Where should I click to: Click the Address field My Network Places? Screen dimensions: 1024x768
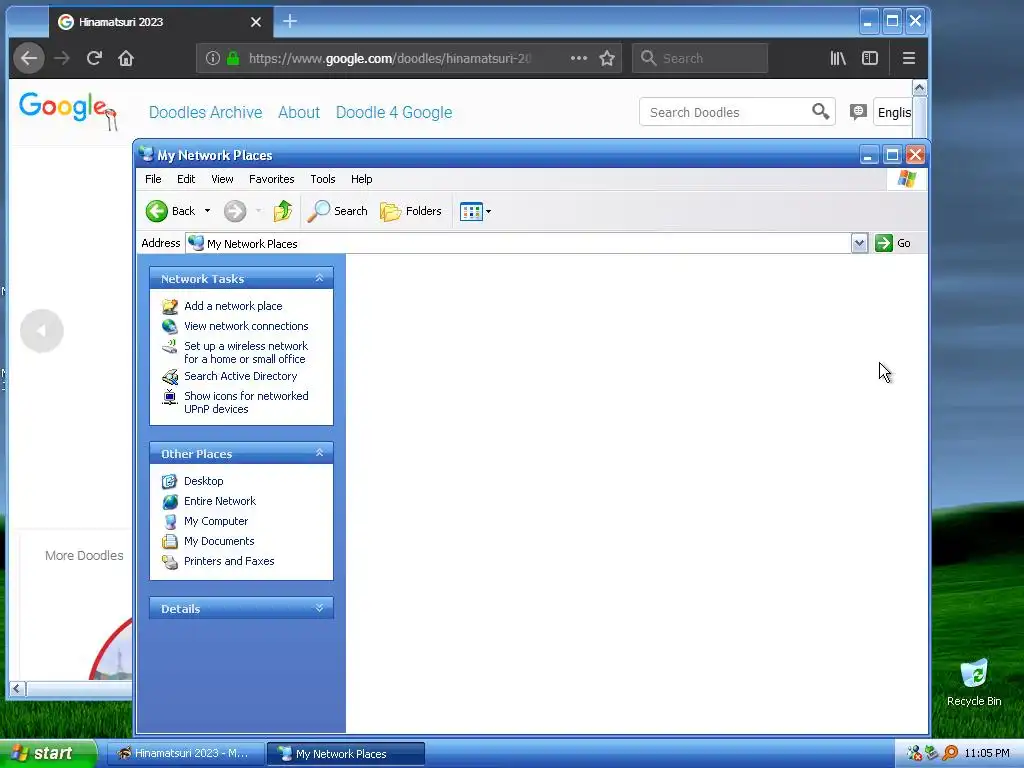tap(518, 243)
